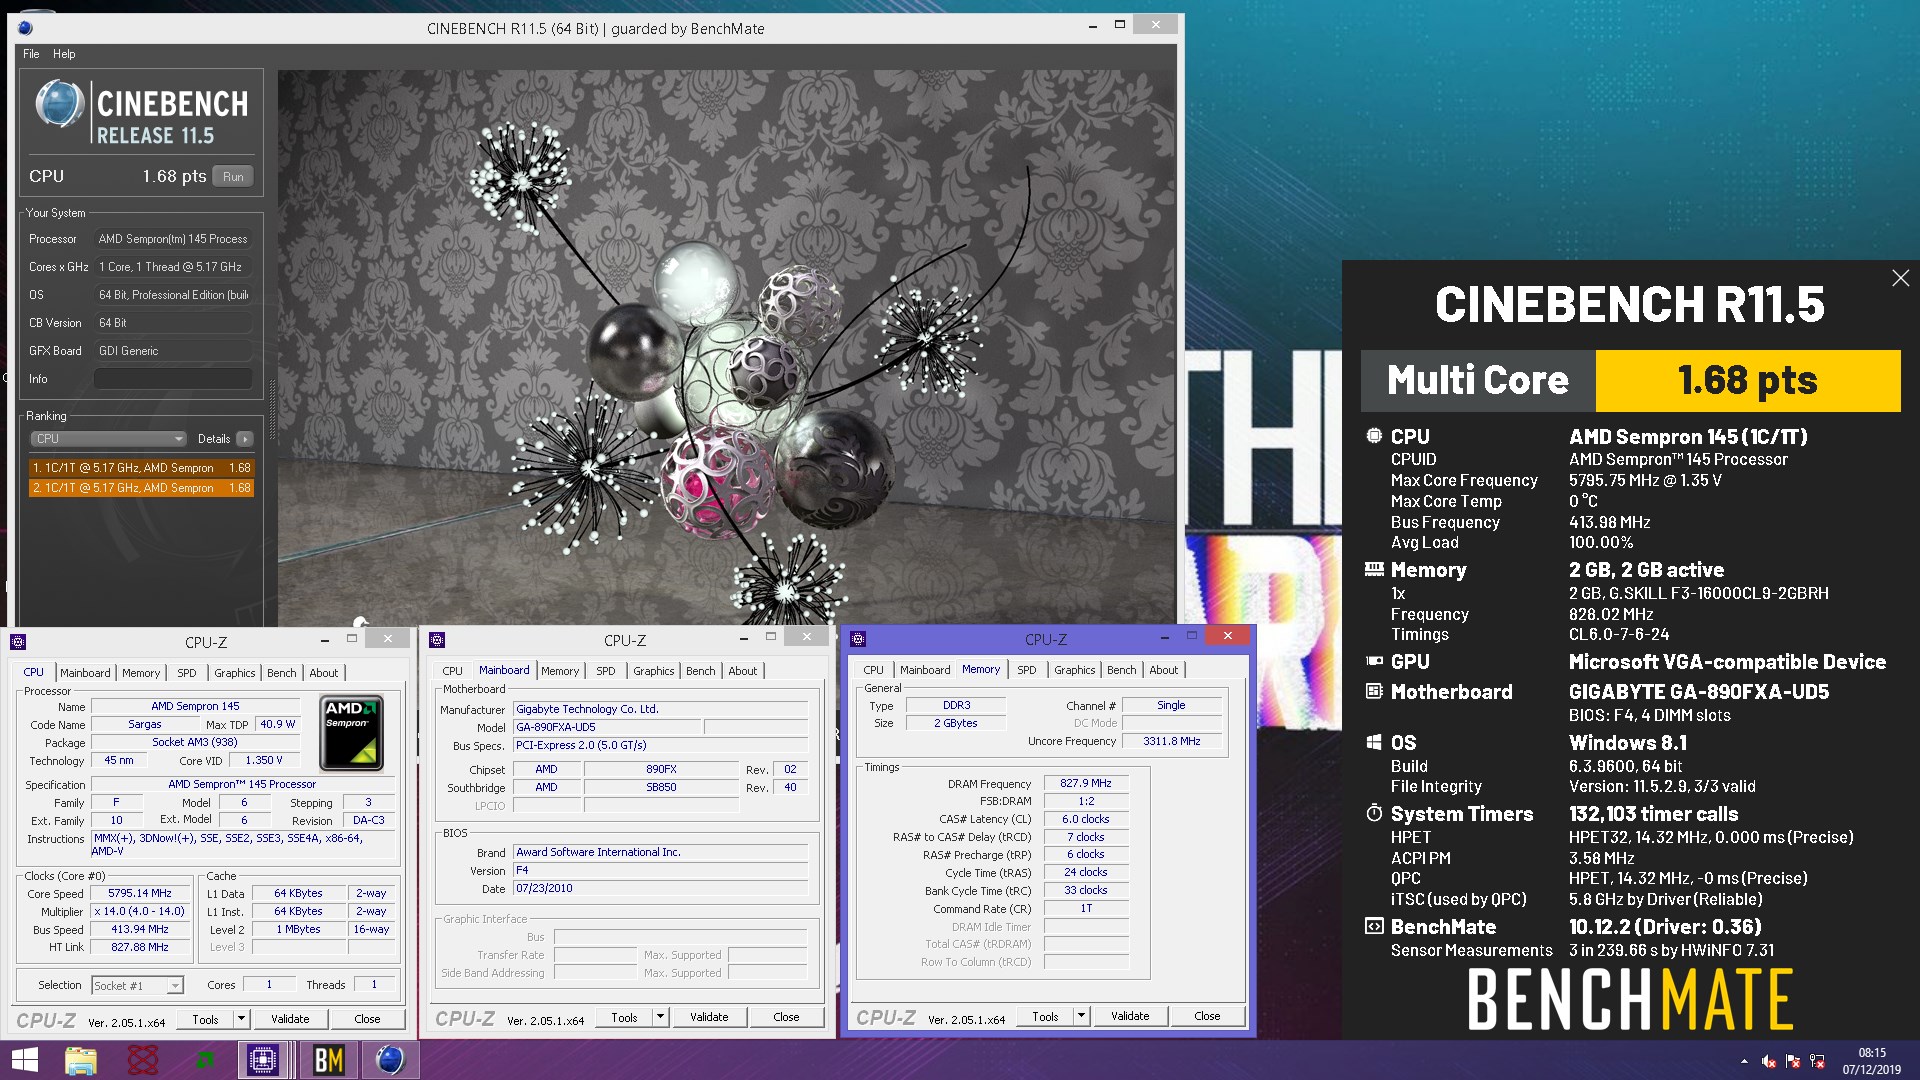The height and width of the screenshot is (1080, 1920).
Task: Click Validate in CPU-Z Mainboard window
Action: tap(709, 1017)
